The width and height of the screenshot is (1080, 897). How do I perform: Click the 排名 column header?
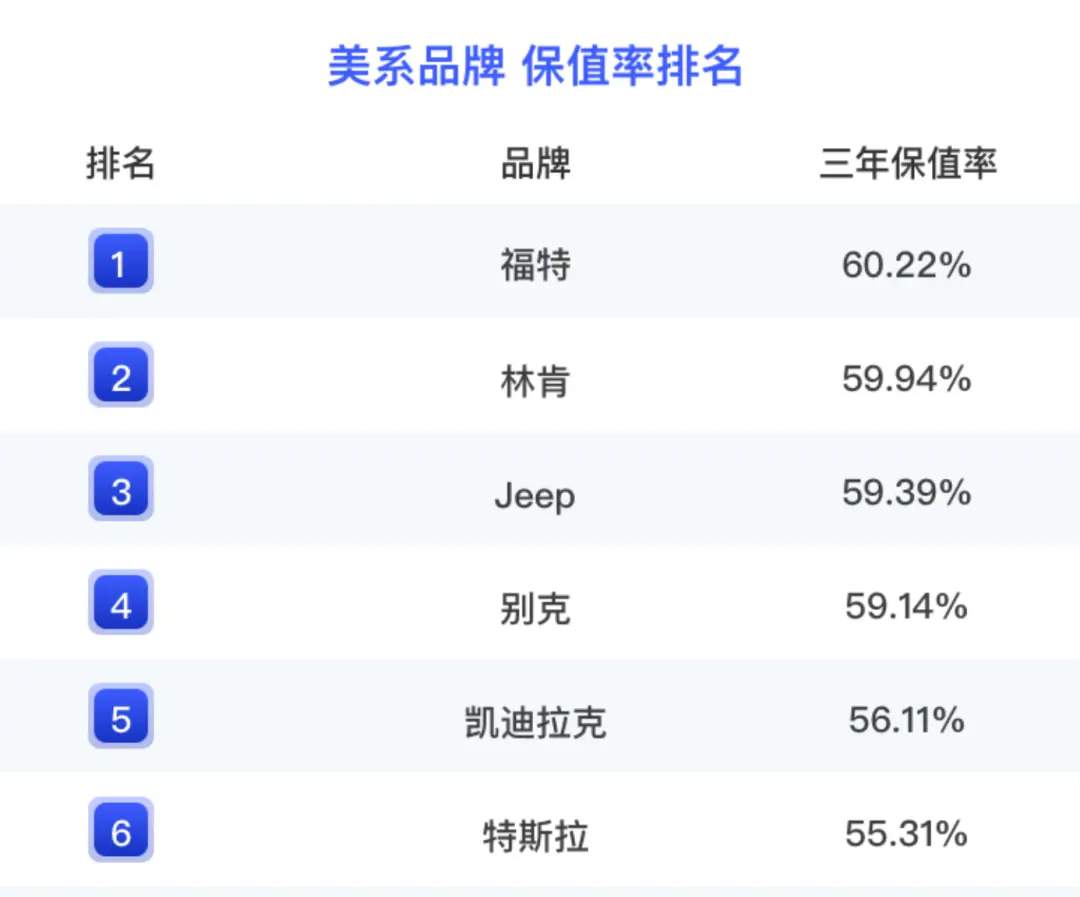(x=121, y=164)
